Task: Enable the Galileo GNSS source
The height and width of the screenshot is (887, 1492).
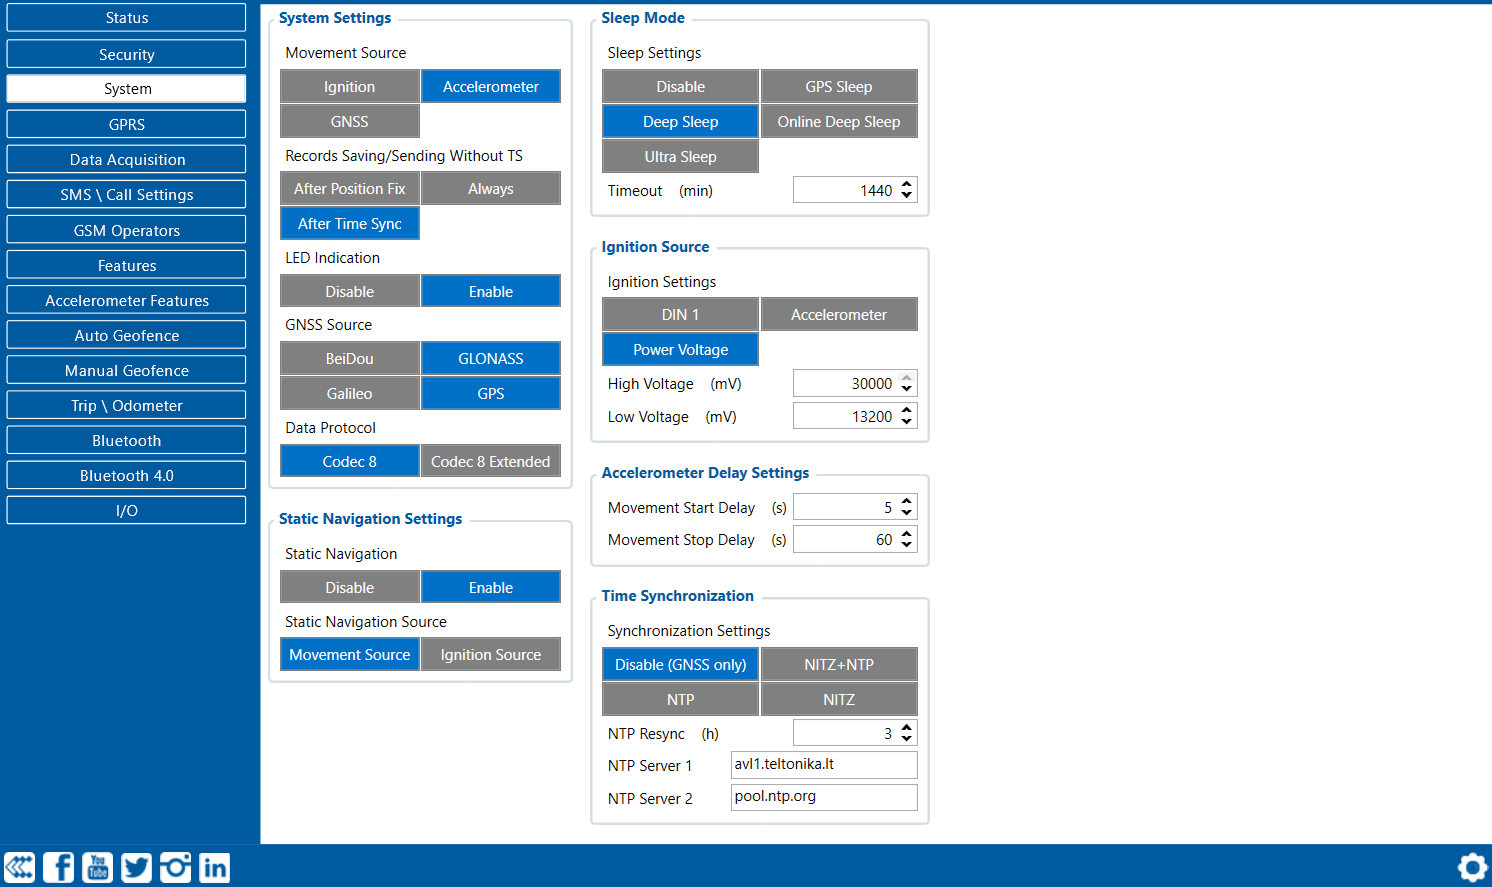Action: [349, 394]
